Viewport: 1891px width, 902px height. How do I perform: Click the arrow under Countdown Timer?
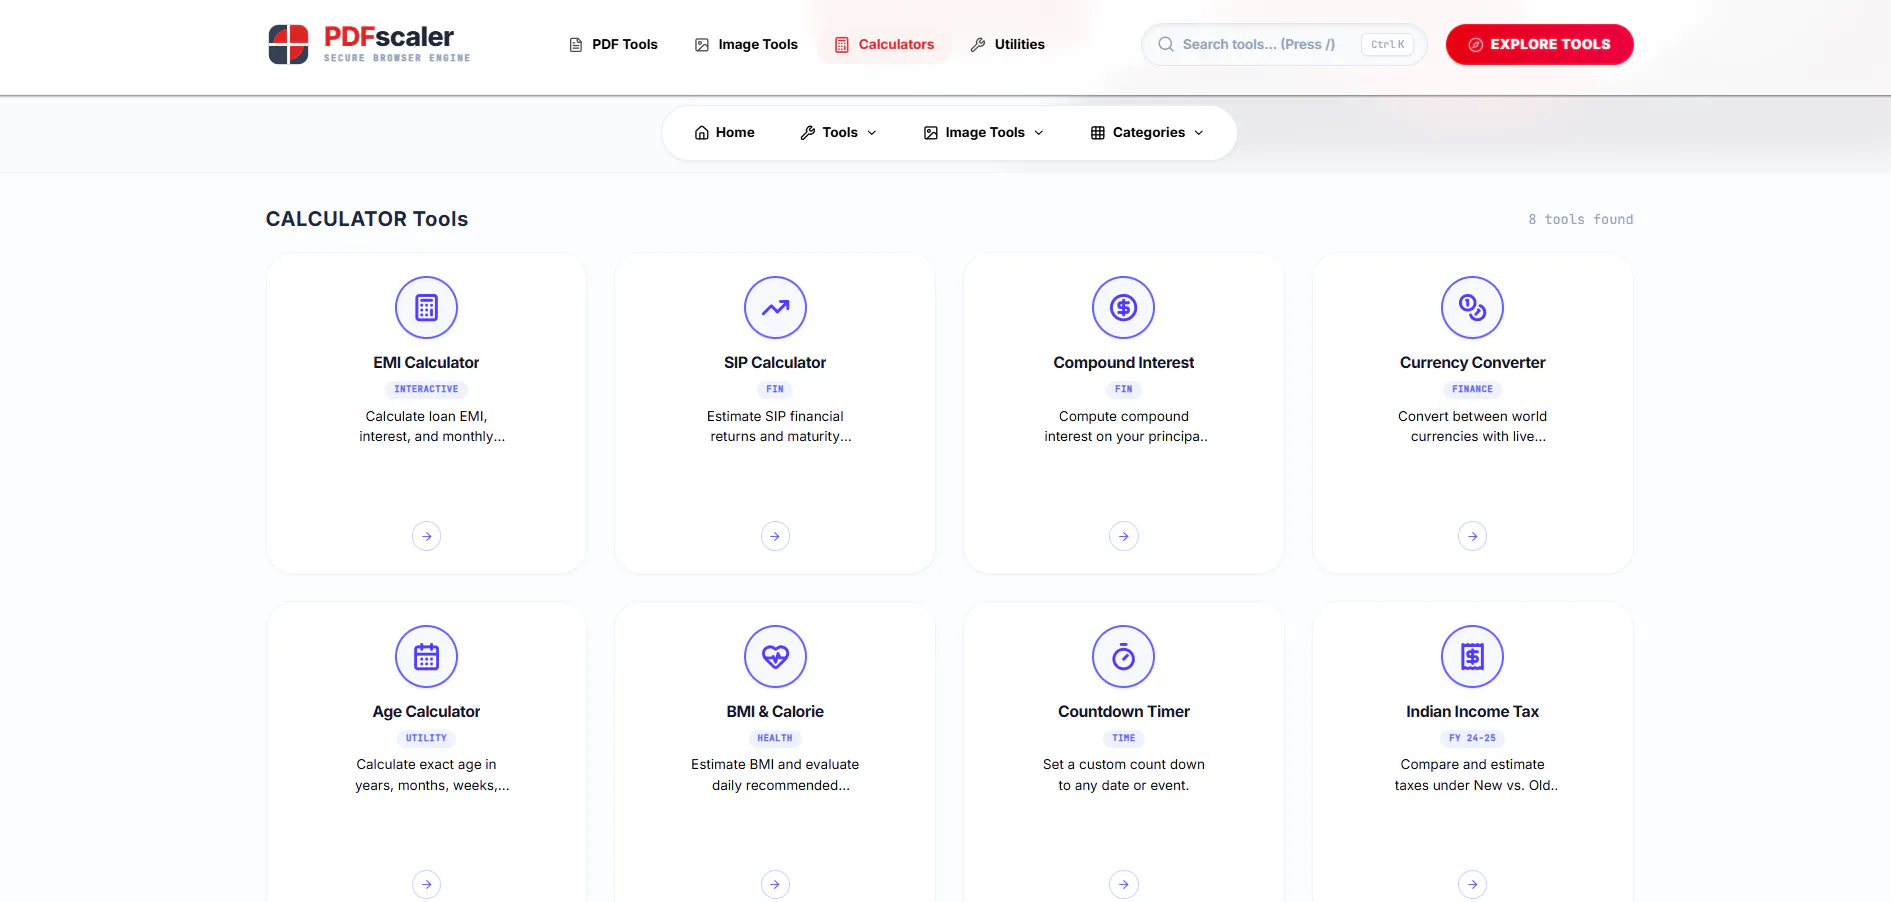(1123, 885)
